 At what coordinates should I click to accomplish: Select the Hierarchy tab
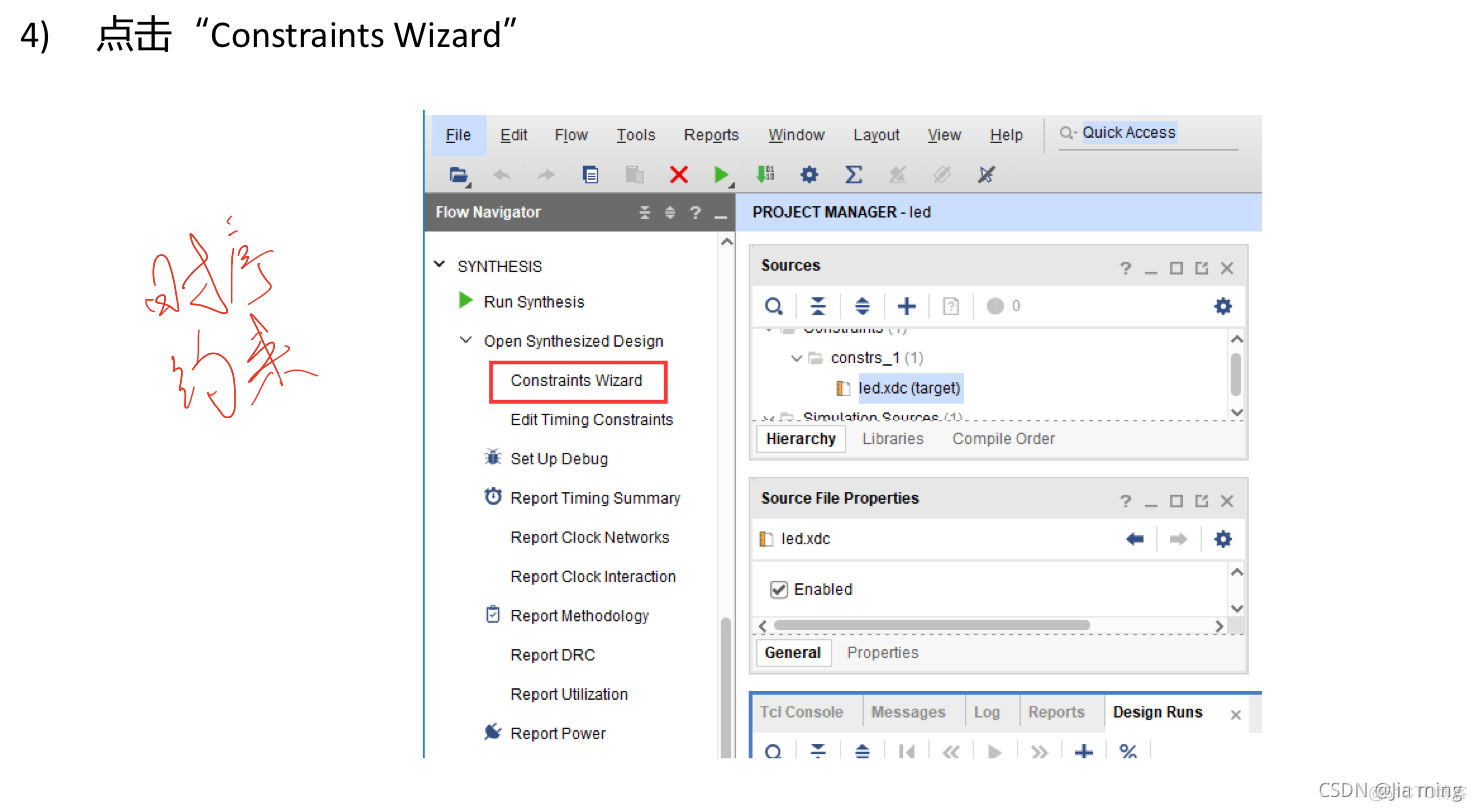pyautogui.click(x=801, y=439)
